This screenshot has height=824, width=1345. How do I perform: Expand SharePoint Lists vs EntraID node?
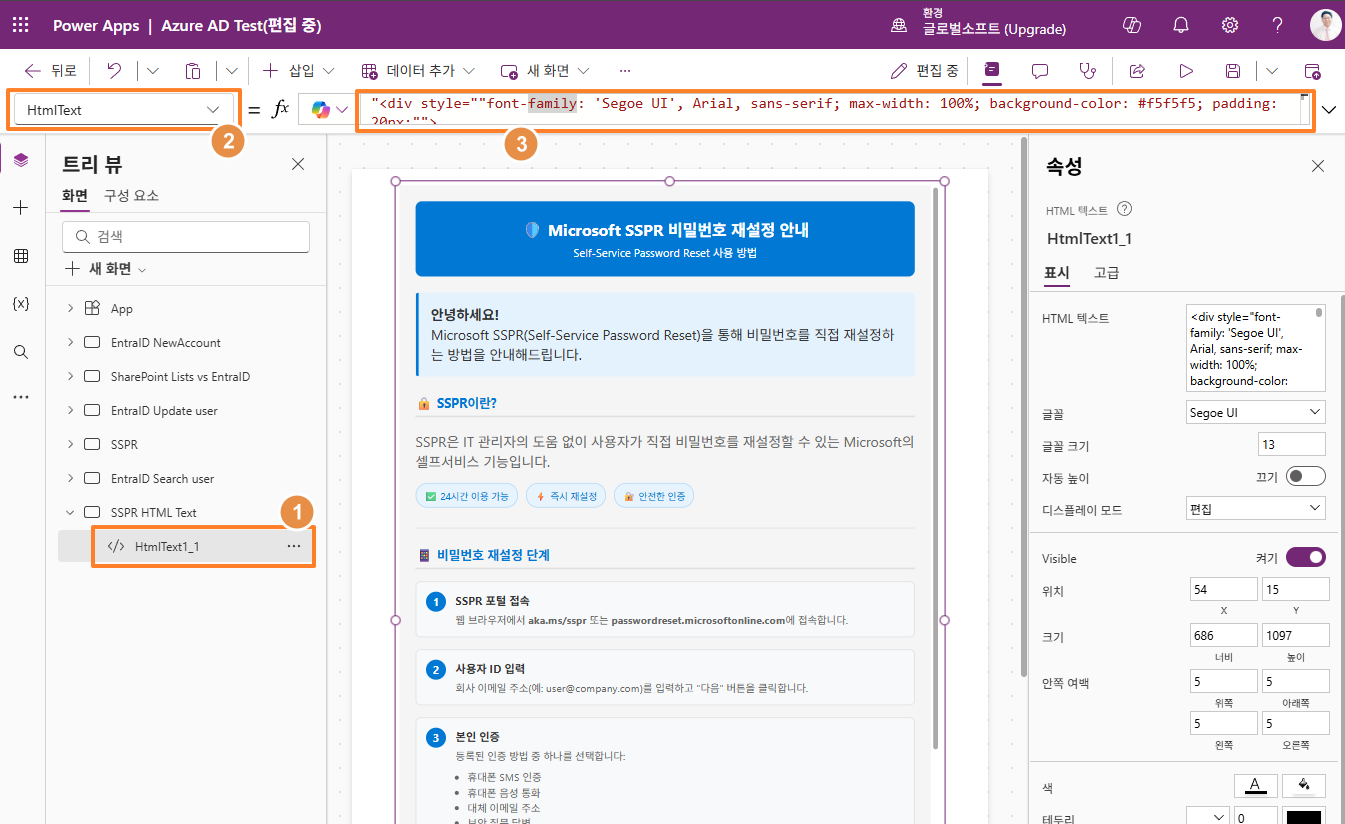(70, 376)
